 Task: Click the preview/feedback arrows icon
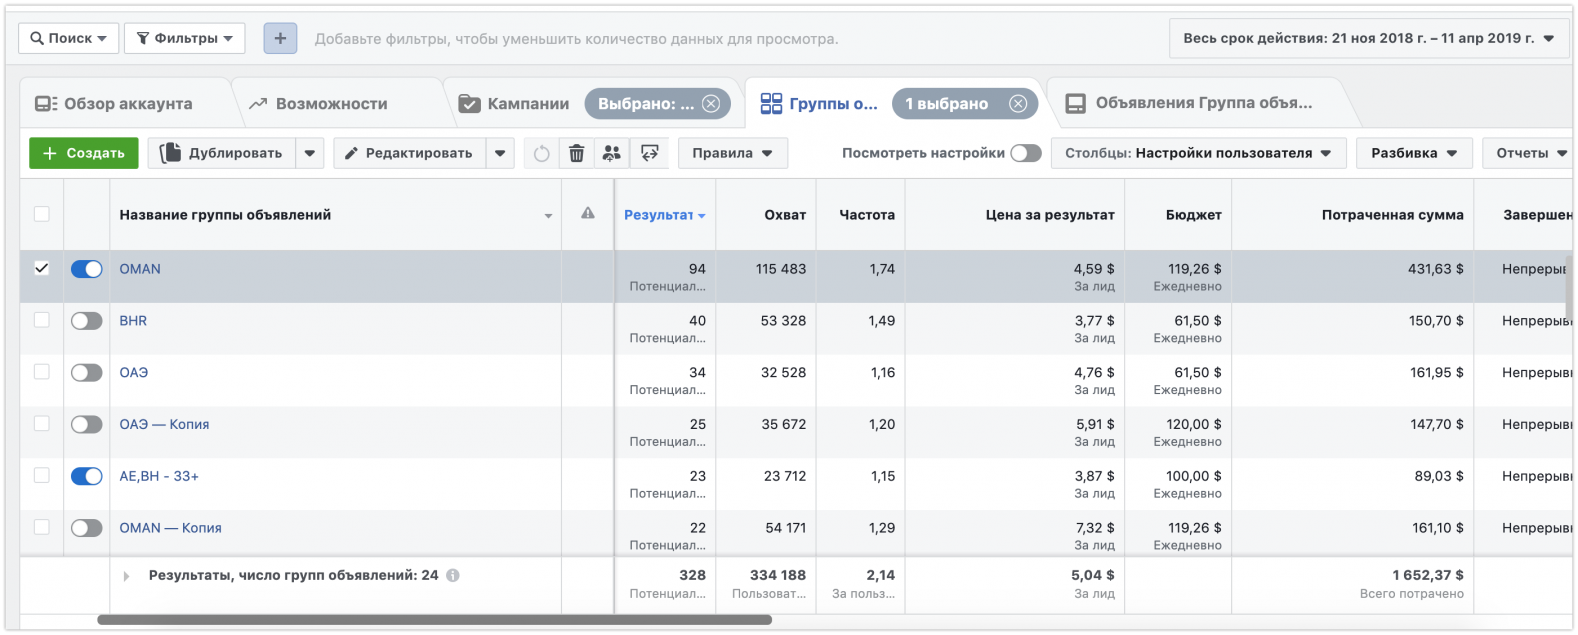point(649,153)
